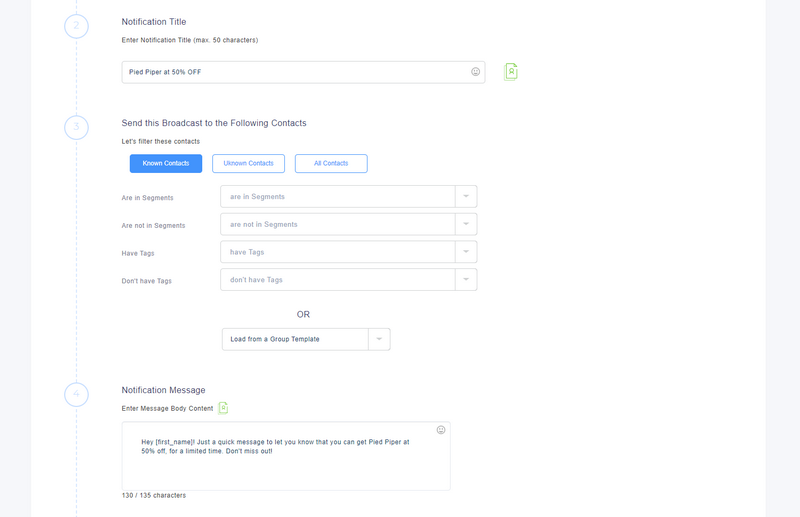The height and width of the screenshot is (517, 800).
Task: Click the 'have Tags' select field
Action: [x=348, y=252]
